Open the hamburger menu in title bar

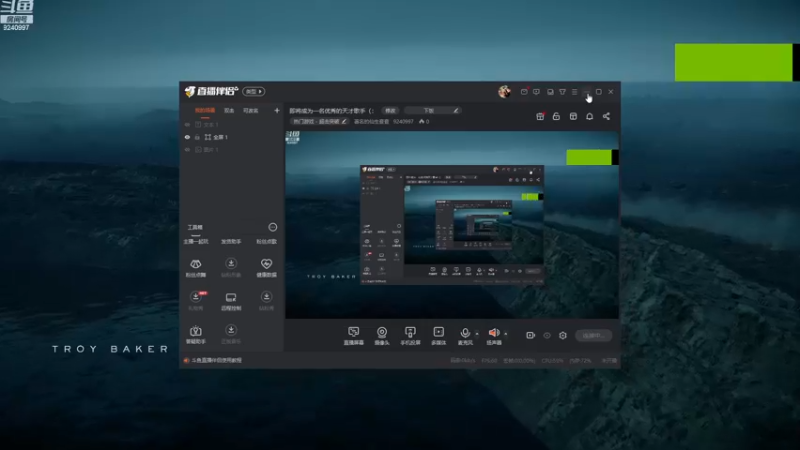(574, 92)
